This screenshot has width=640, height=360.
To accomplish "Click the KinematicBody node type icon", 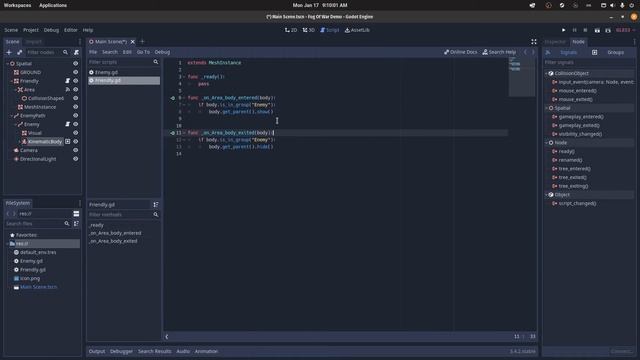I will coord(24,142).
